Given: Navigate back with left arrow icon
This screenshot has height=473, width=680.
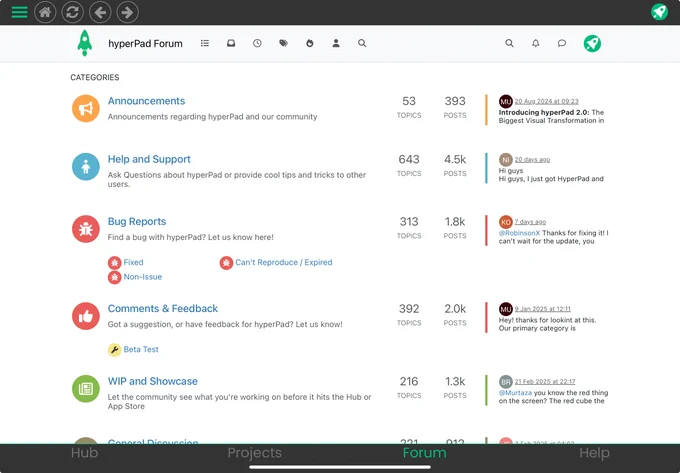Looking at the screenshot, I should (100, 12).
